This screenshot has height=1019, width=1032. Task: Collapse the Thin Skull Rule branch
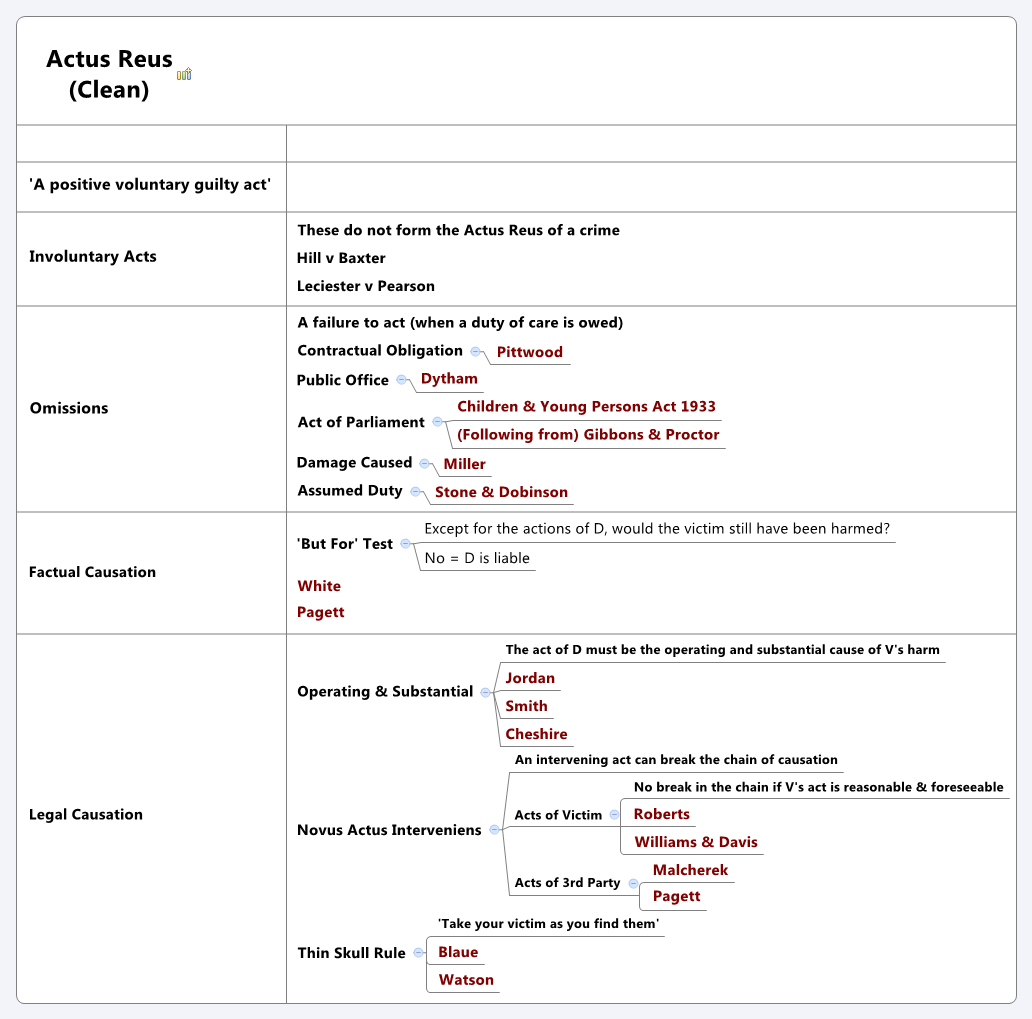(x=418, y=953)
